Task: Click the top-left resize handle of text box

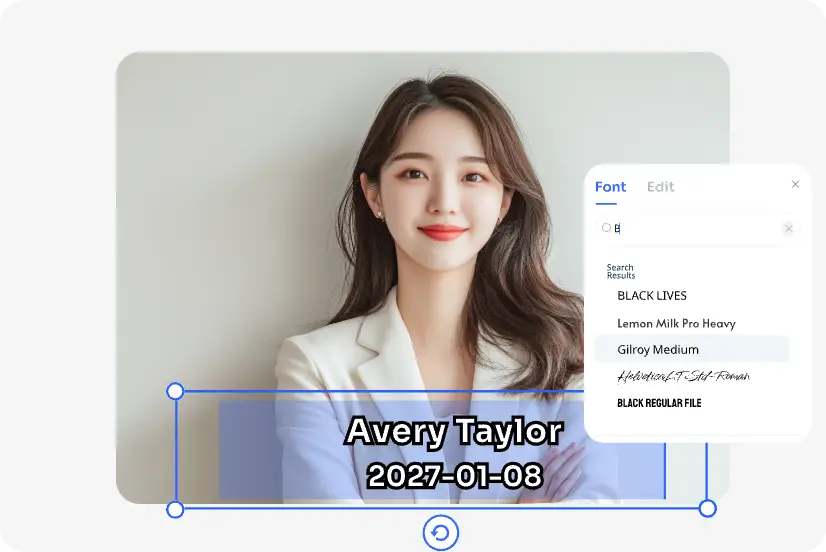Action: (x=175, y=391)
